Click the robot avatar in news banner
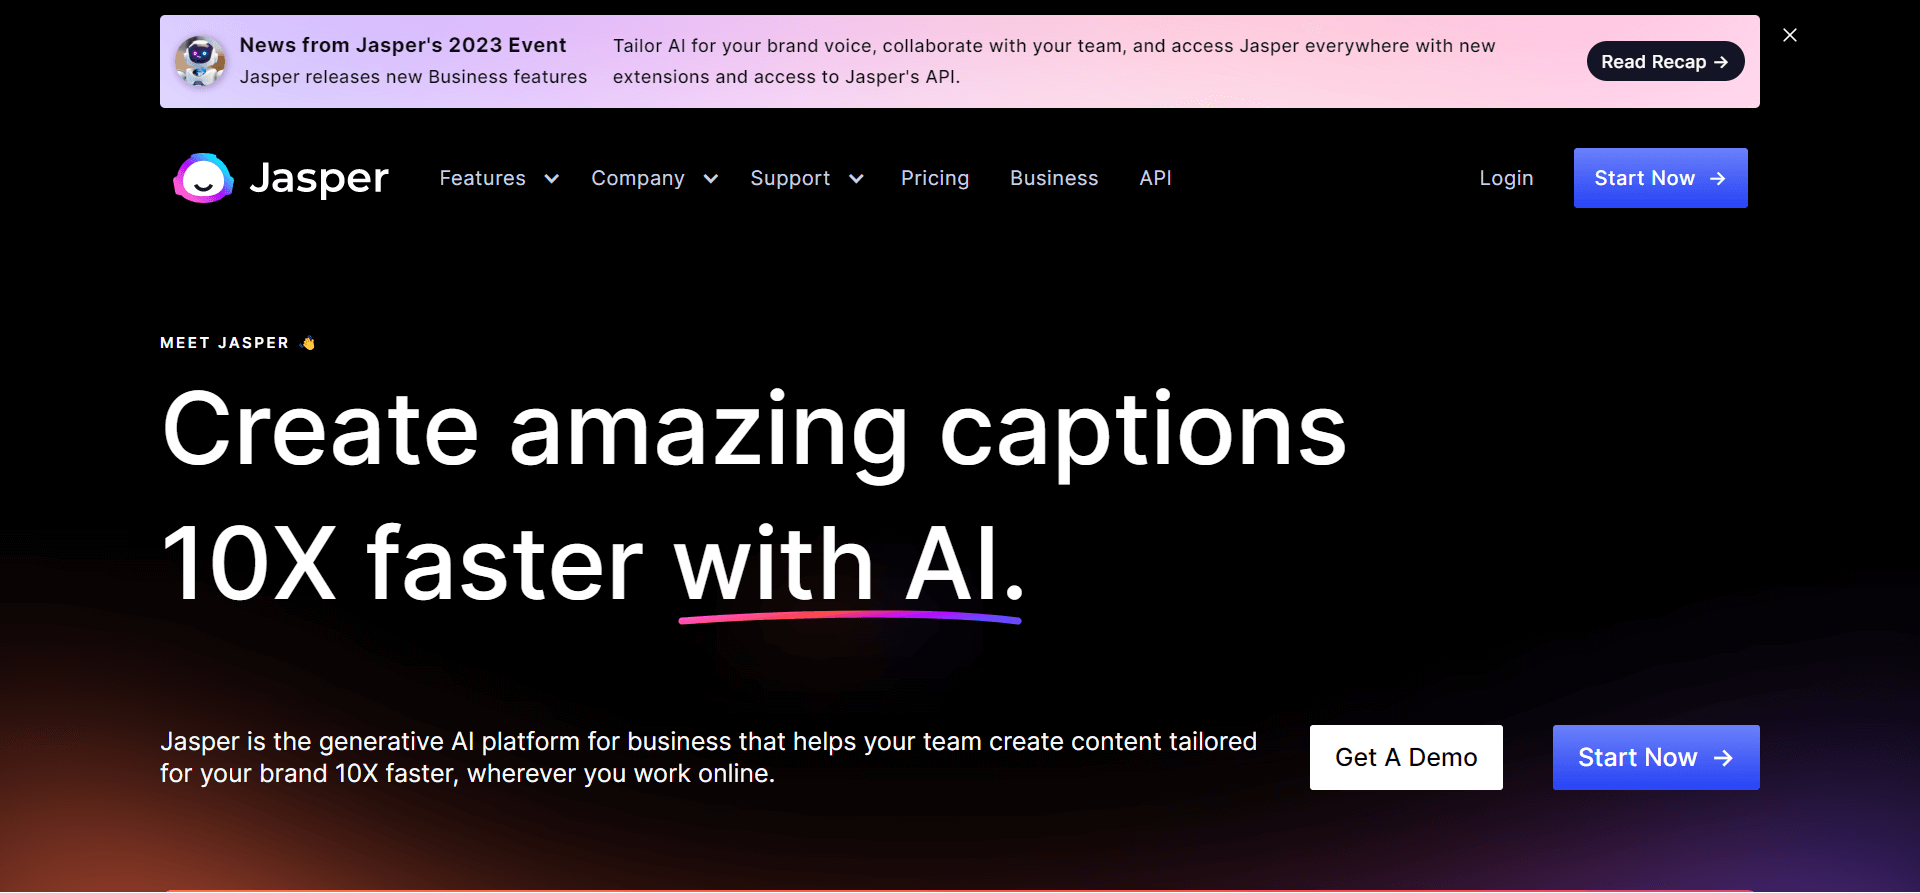This screenshot has width=1920, height=893. (200, 61)
